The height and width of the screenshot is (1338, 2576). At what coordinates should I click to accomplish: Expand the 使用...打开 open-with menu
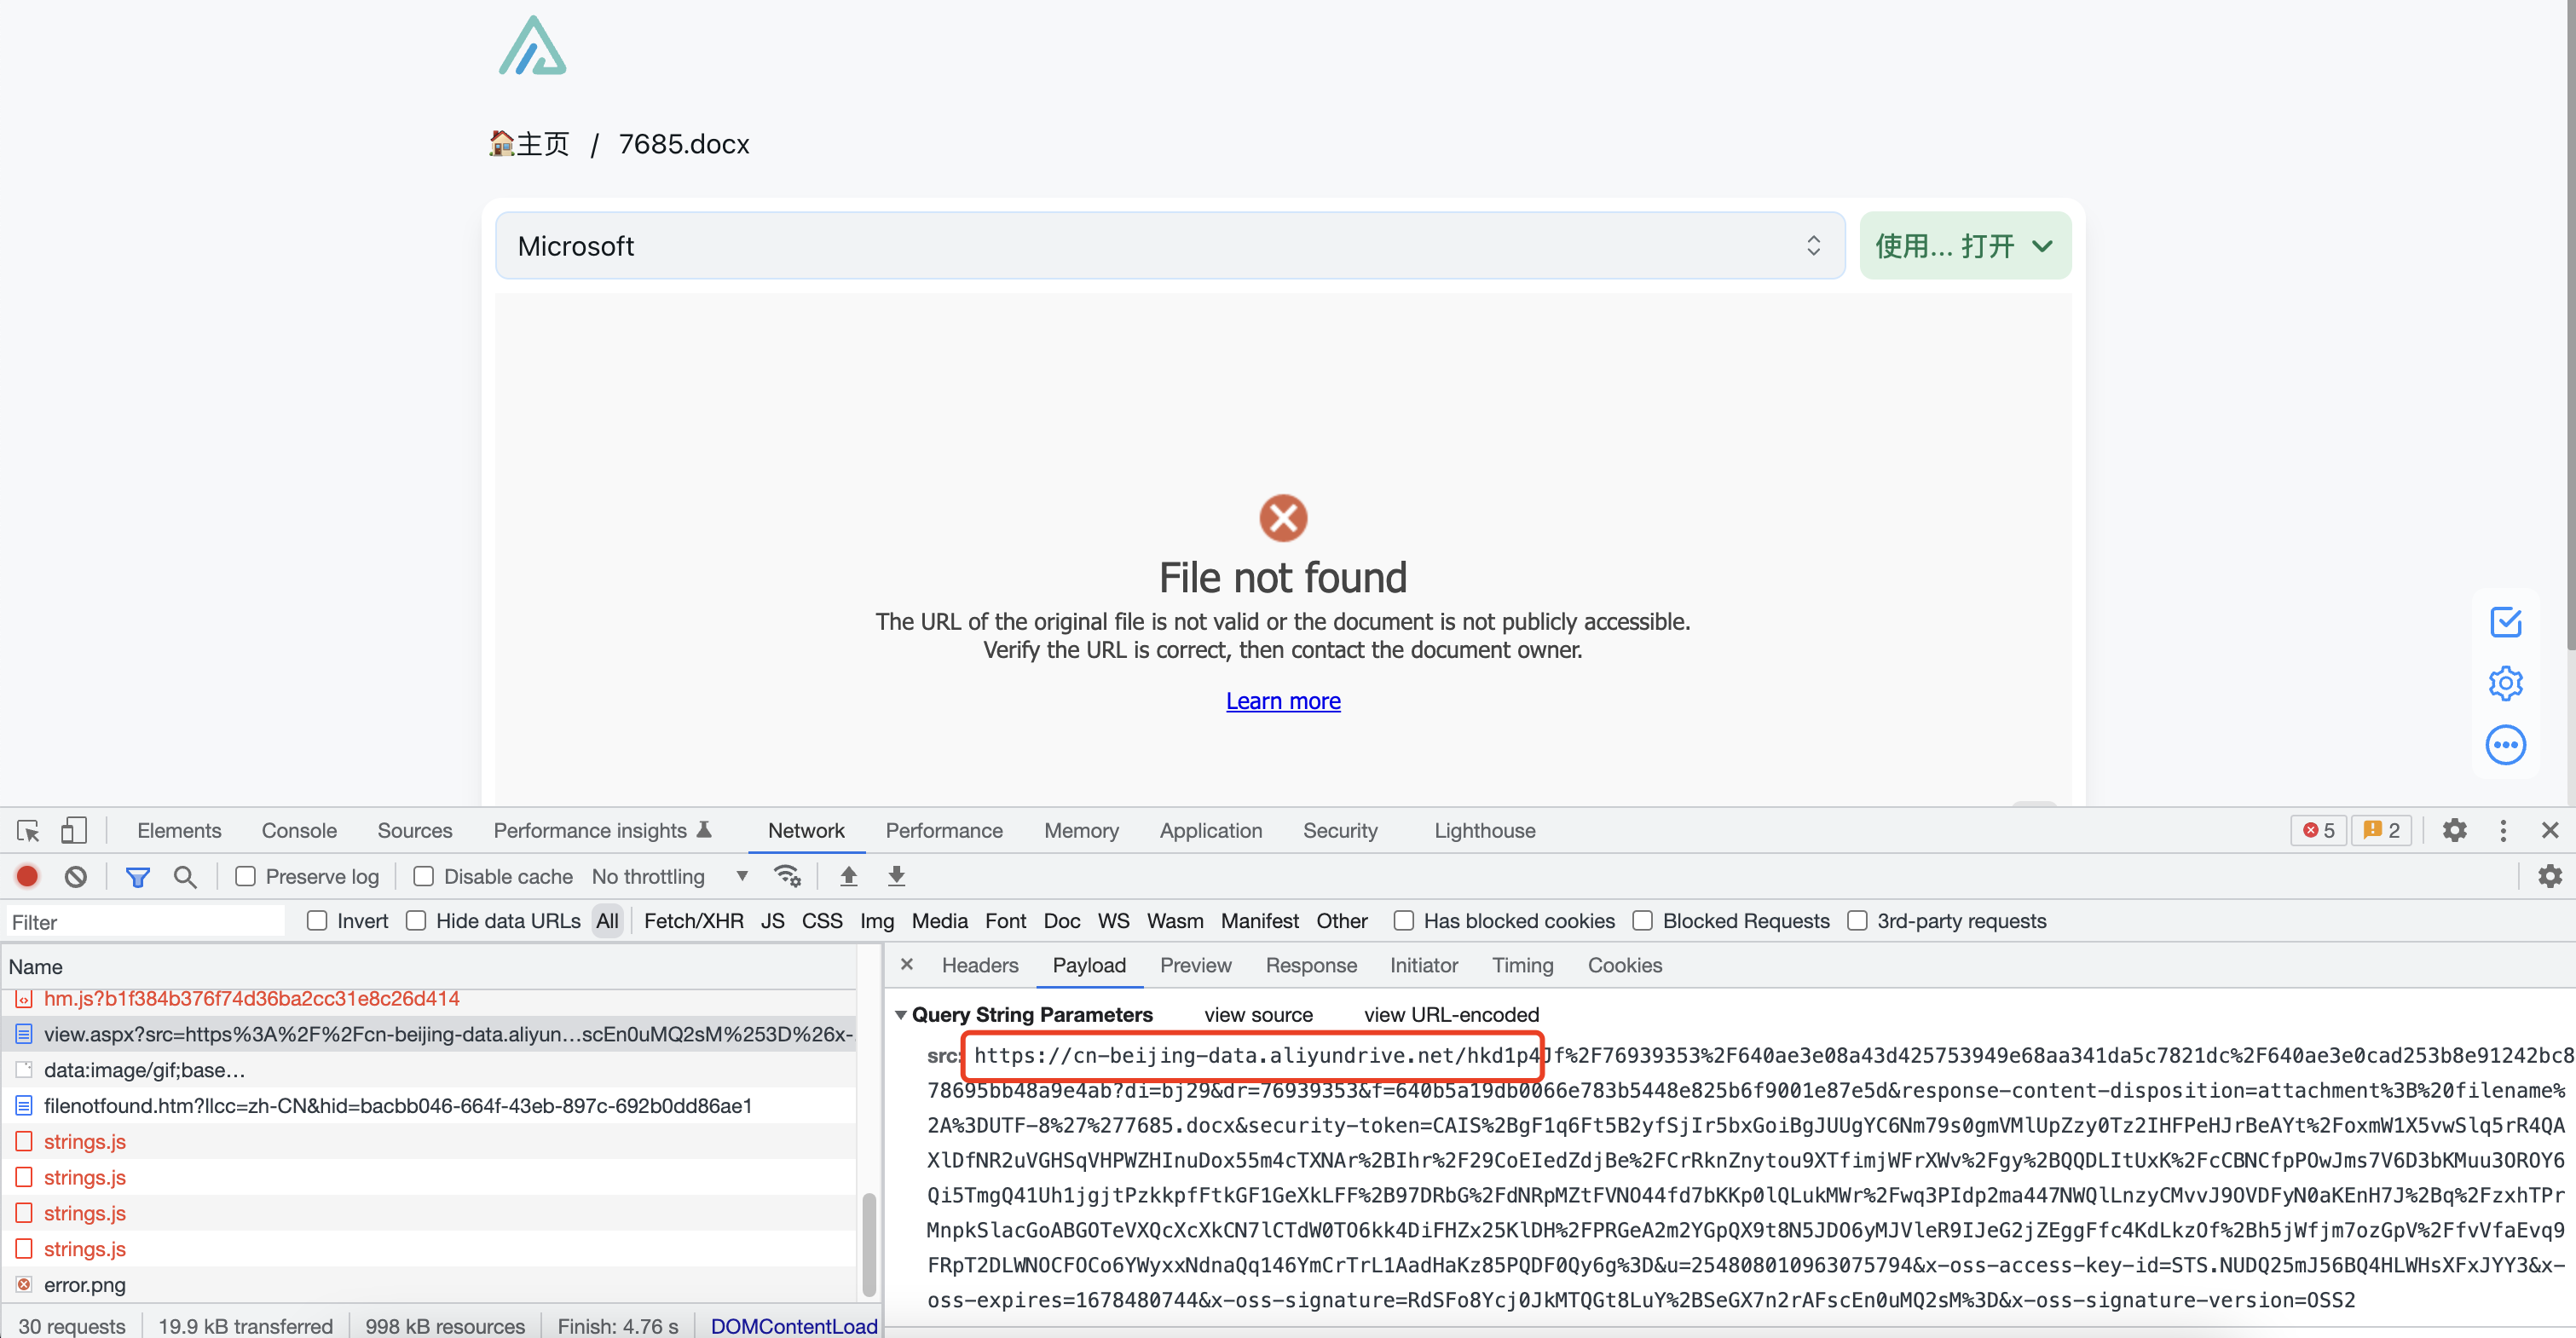[x=1965, y=245]
